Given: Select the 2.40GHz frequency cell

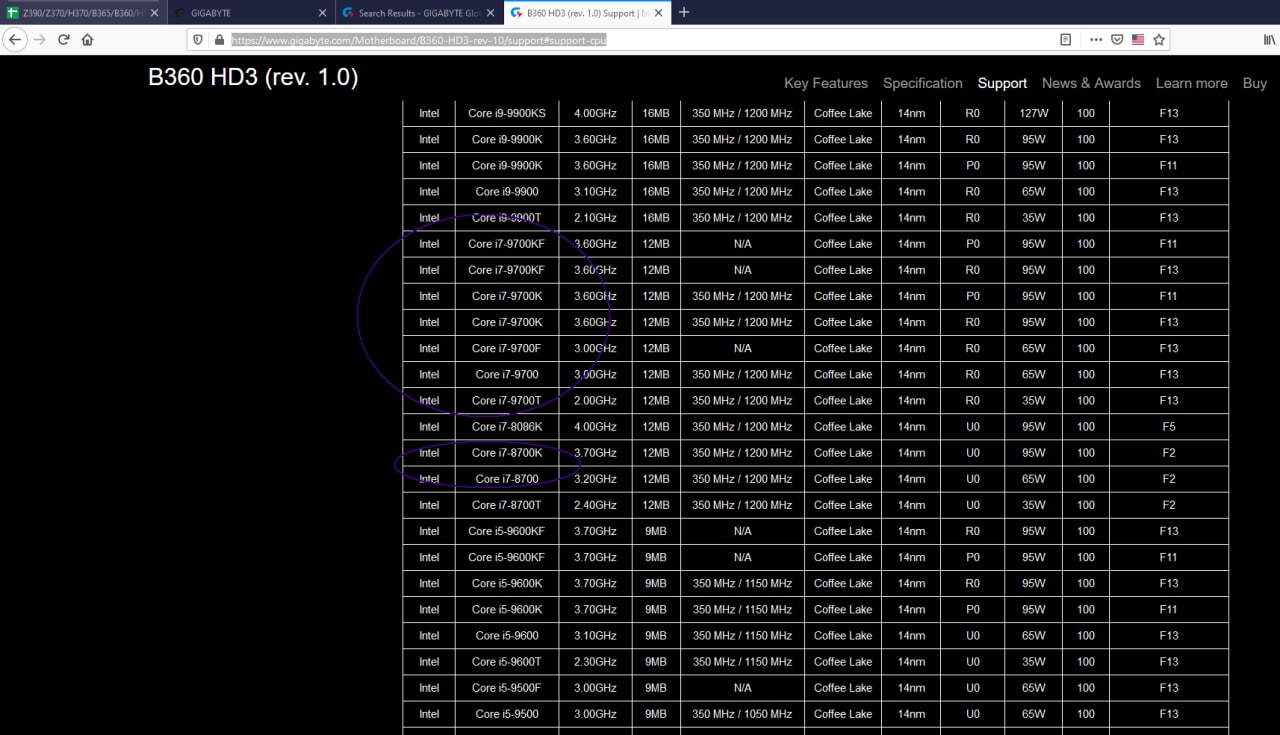Looking at the screenshot, I should coord(595,505).
